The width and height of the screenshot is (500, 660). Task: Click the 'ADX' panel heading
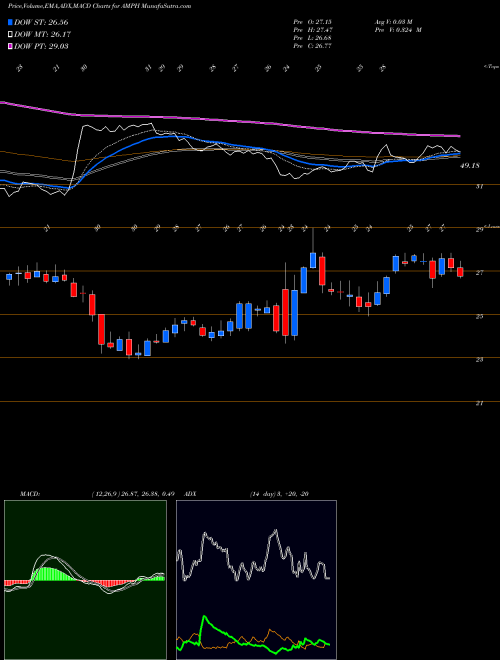(190, 493)
